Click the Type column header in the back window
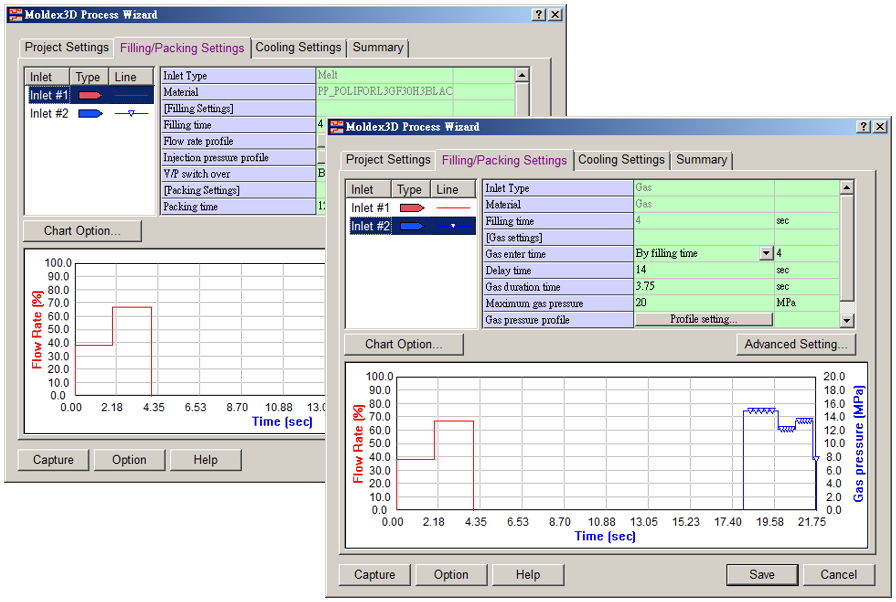 (89, 77)
